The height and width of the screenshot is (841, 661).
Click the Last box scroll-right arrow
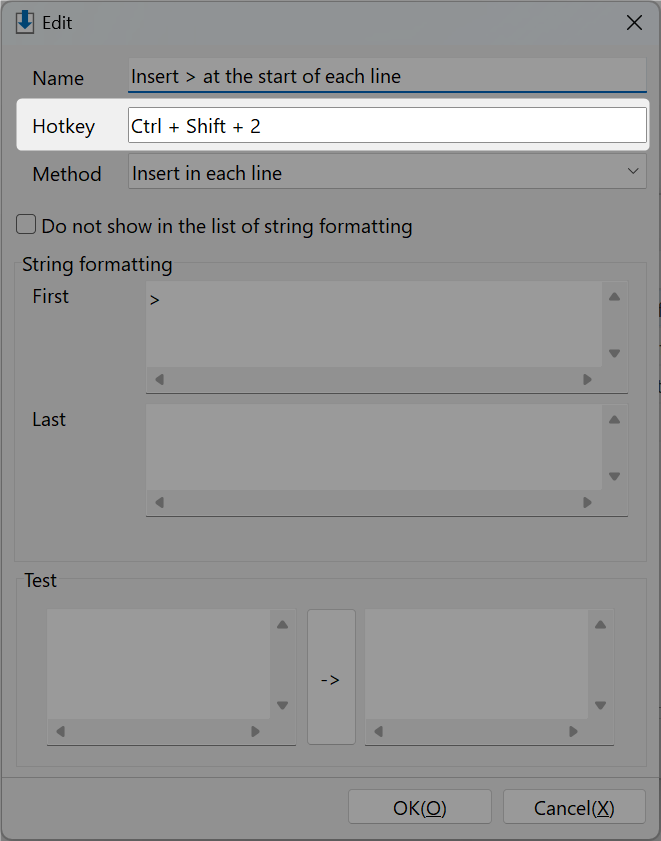587,503
